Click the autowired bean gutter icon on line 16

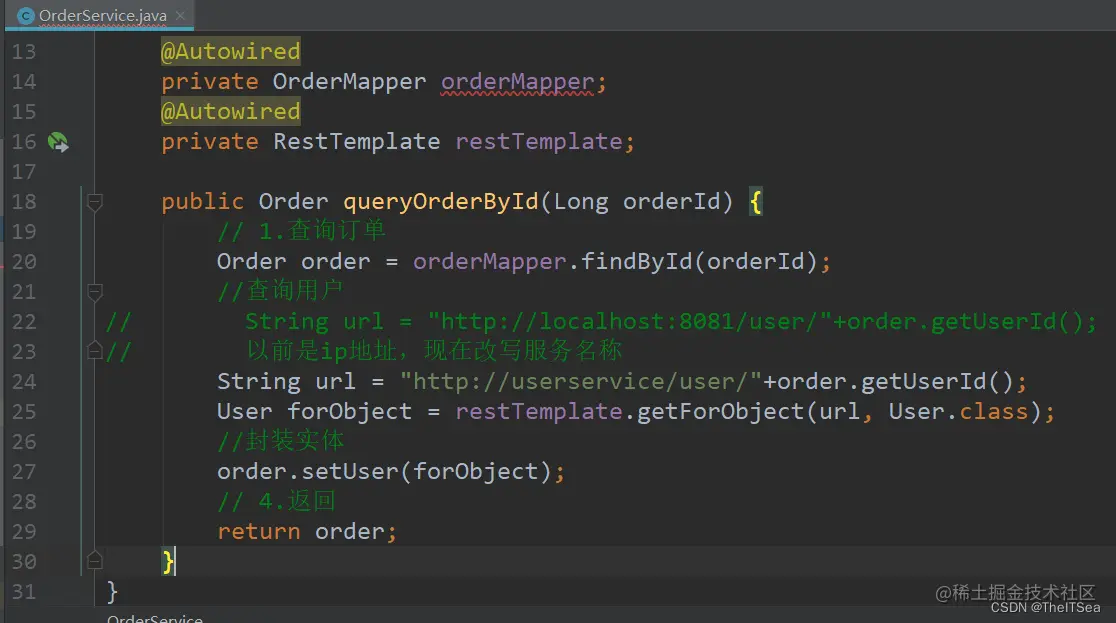tap(58, 142)
